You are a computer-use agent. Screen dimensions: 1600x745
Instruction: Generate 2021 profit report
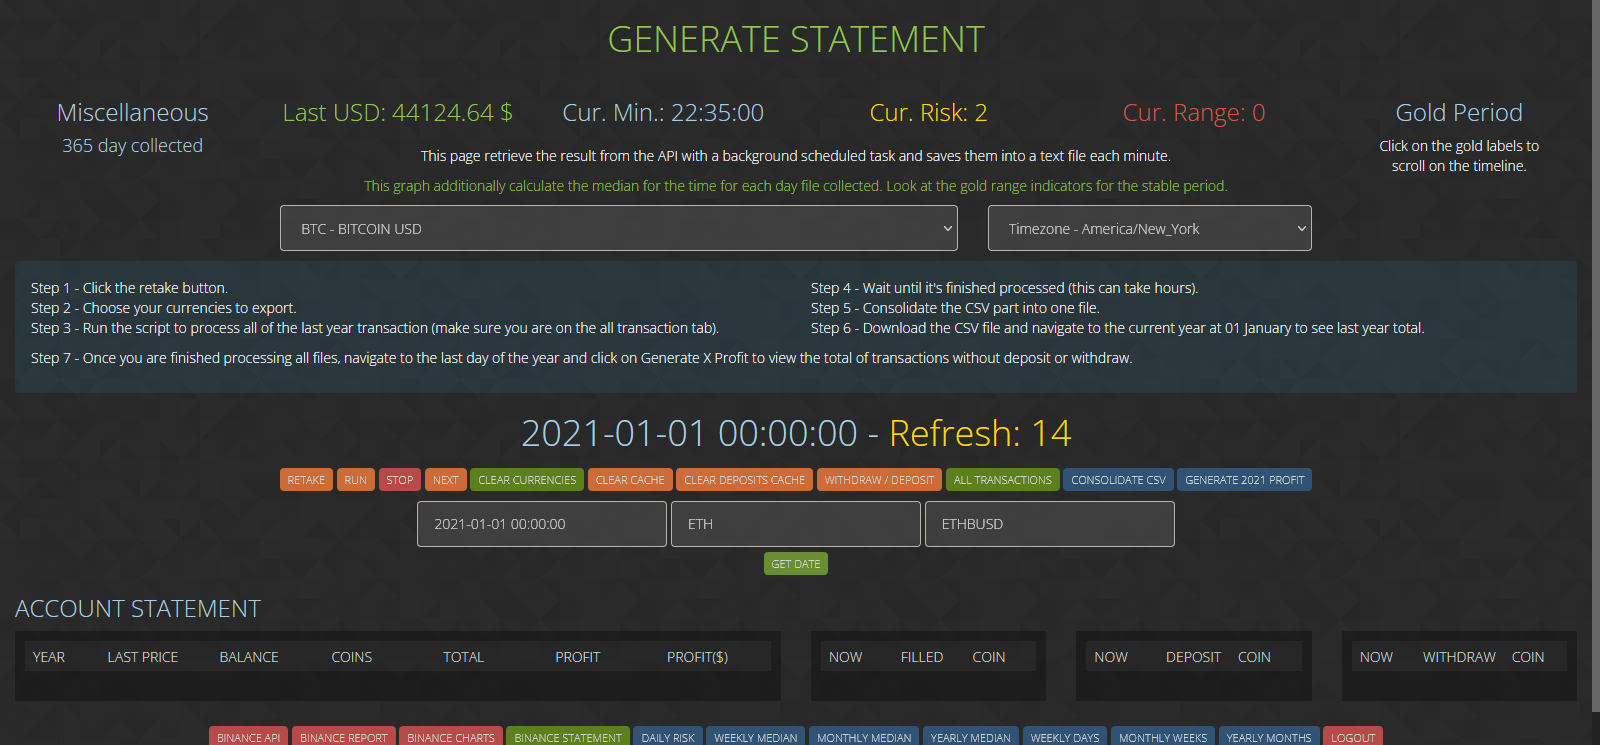point(1244,480)
